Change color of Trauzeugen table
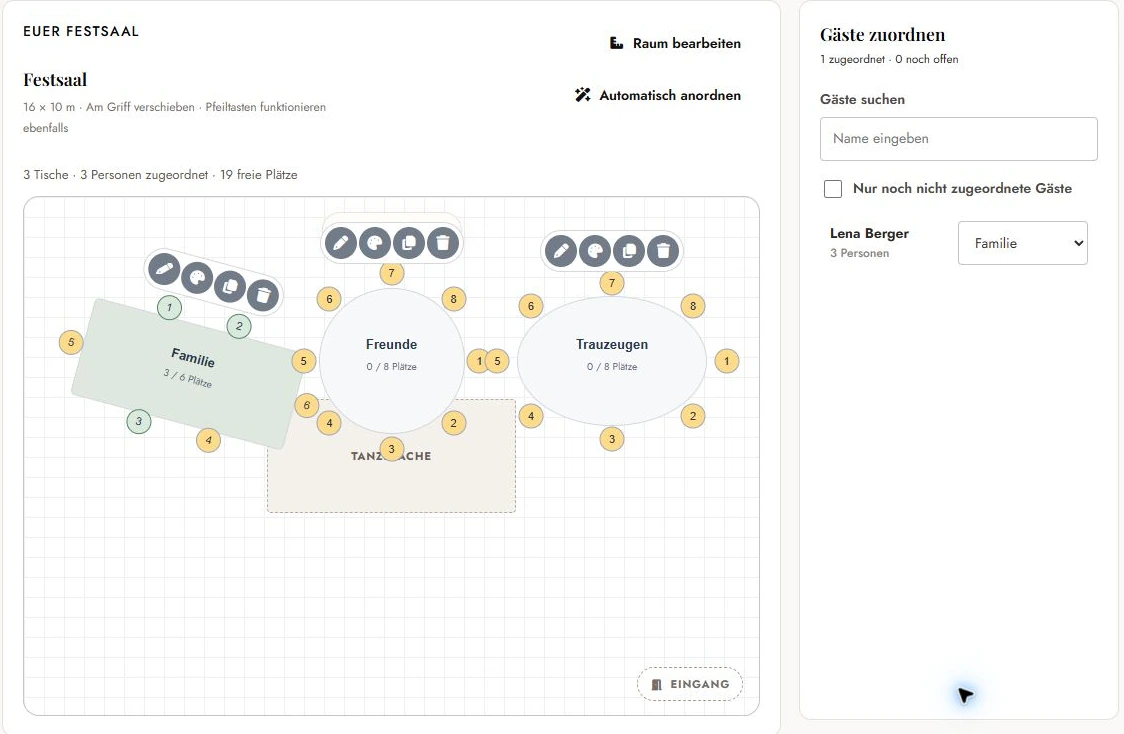Image resolution: width=1124 pixels, height=734 pixels. point(595,251)
